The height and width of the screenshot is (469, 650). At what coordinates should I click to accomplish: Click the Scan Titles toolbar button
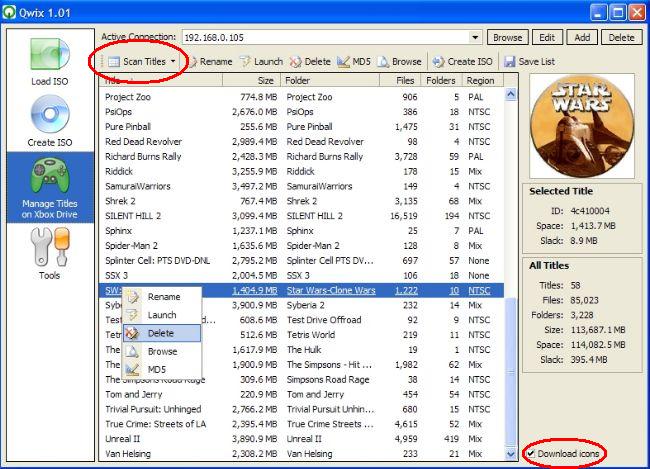point(137,62)
